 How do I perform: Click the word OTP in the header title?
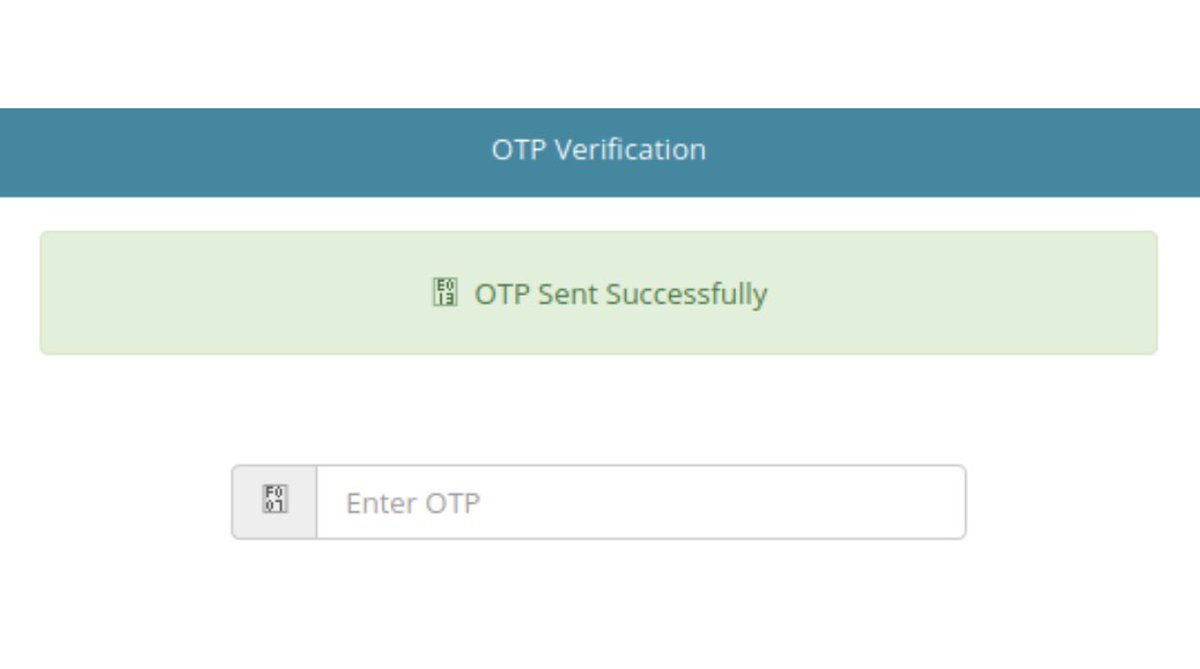click(x=518, y=150)
